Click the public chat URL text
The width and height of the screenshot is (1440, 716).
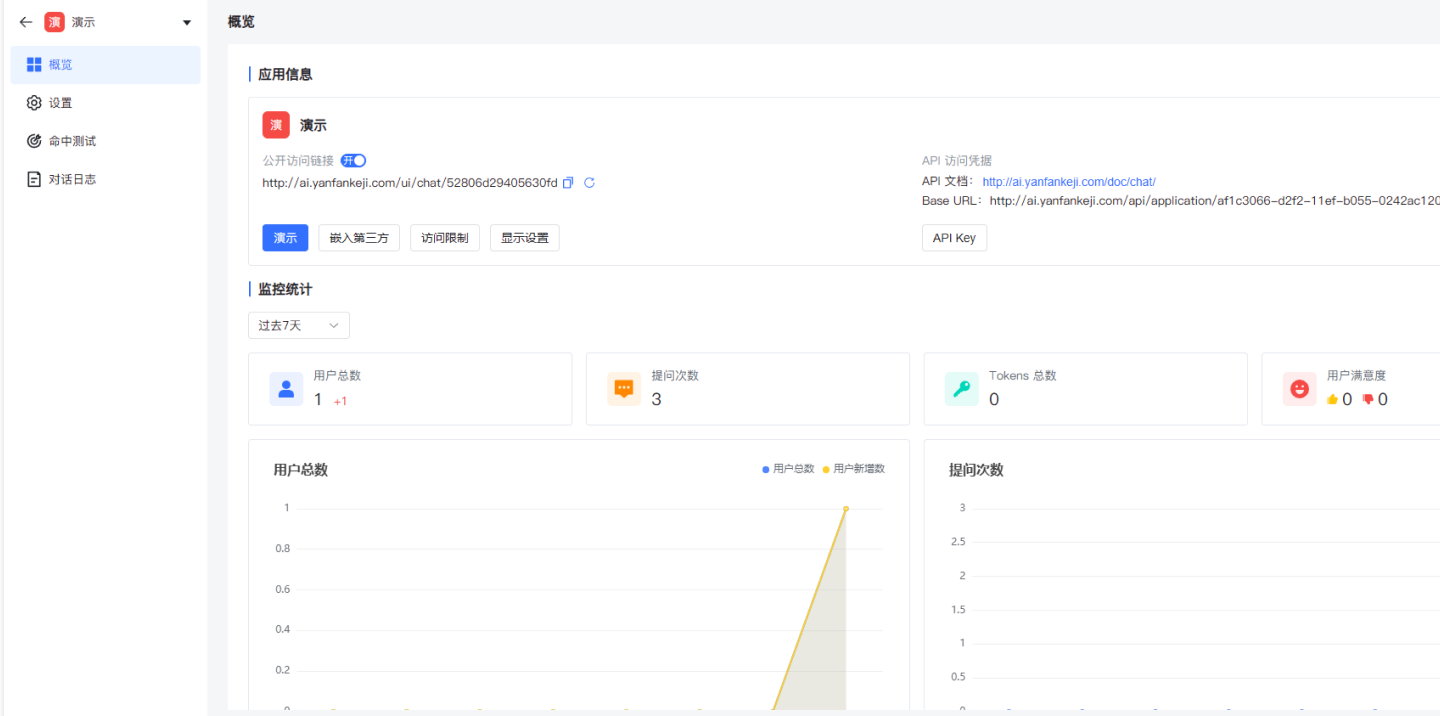(410, 183)
